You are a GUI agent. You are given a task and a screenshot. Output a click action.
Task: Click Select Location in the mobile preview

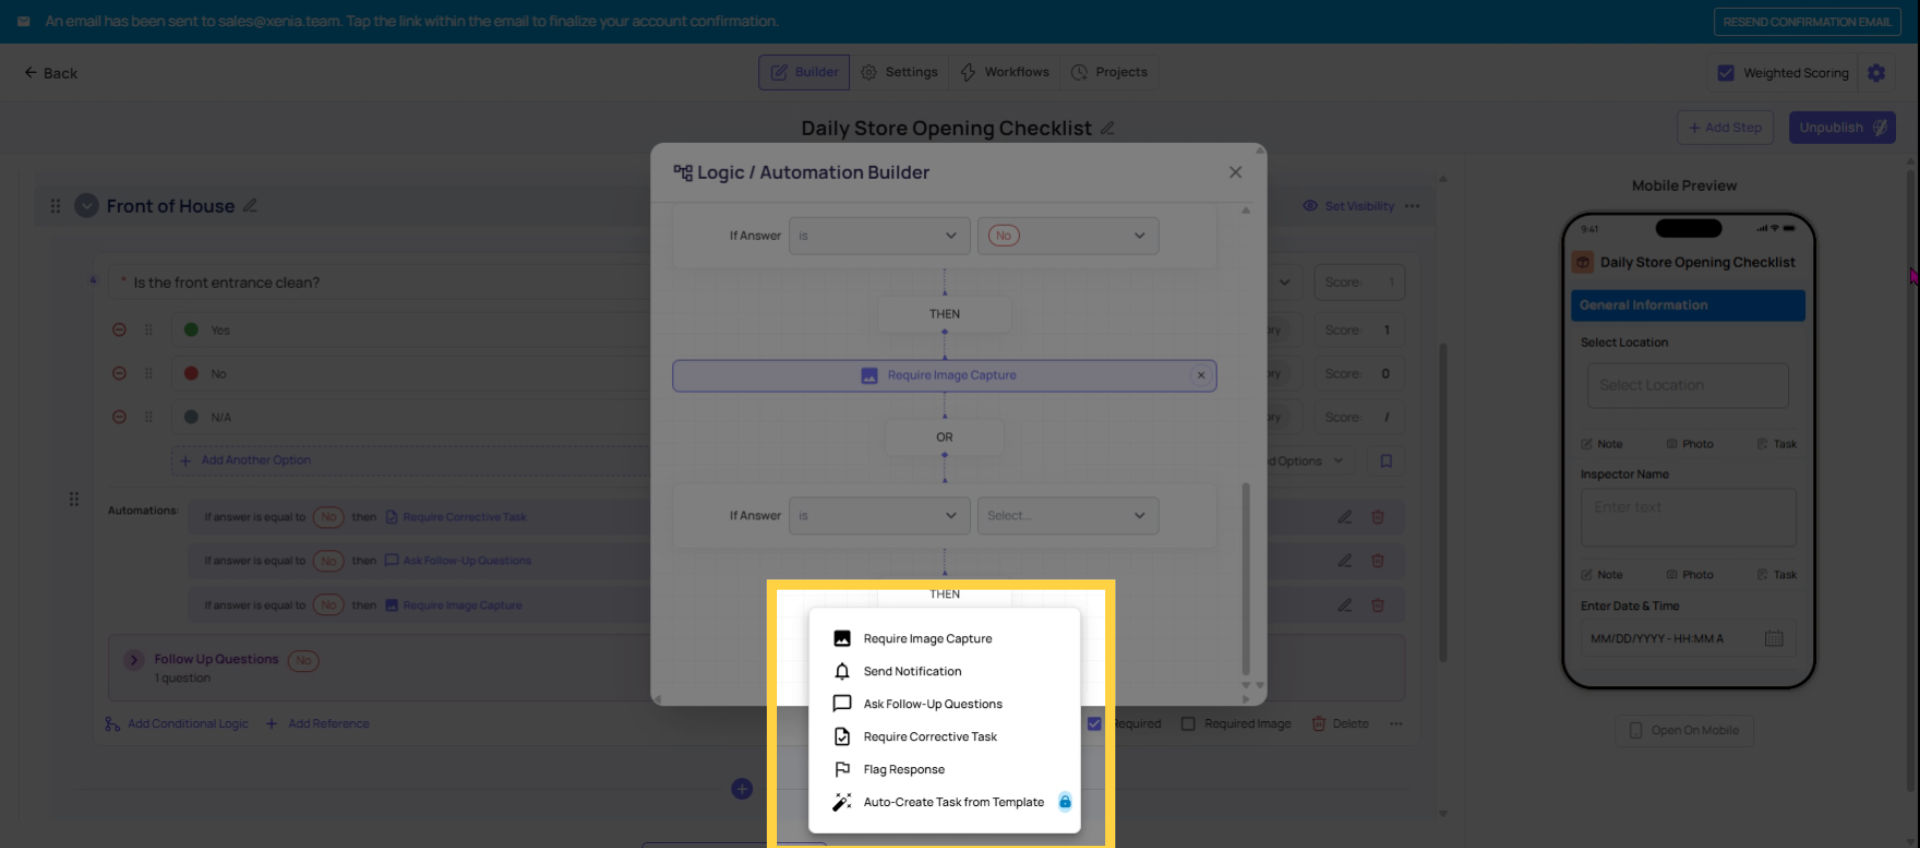1688,386
